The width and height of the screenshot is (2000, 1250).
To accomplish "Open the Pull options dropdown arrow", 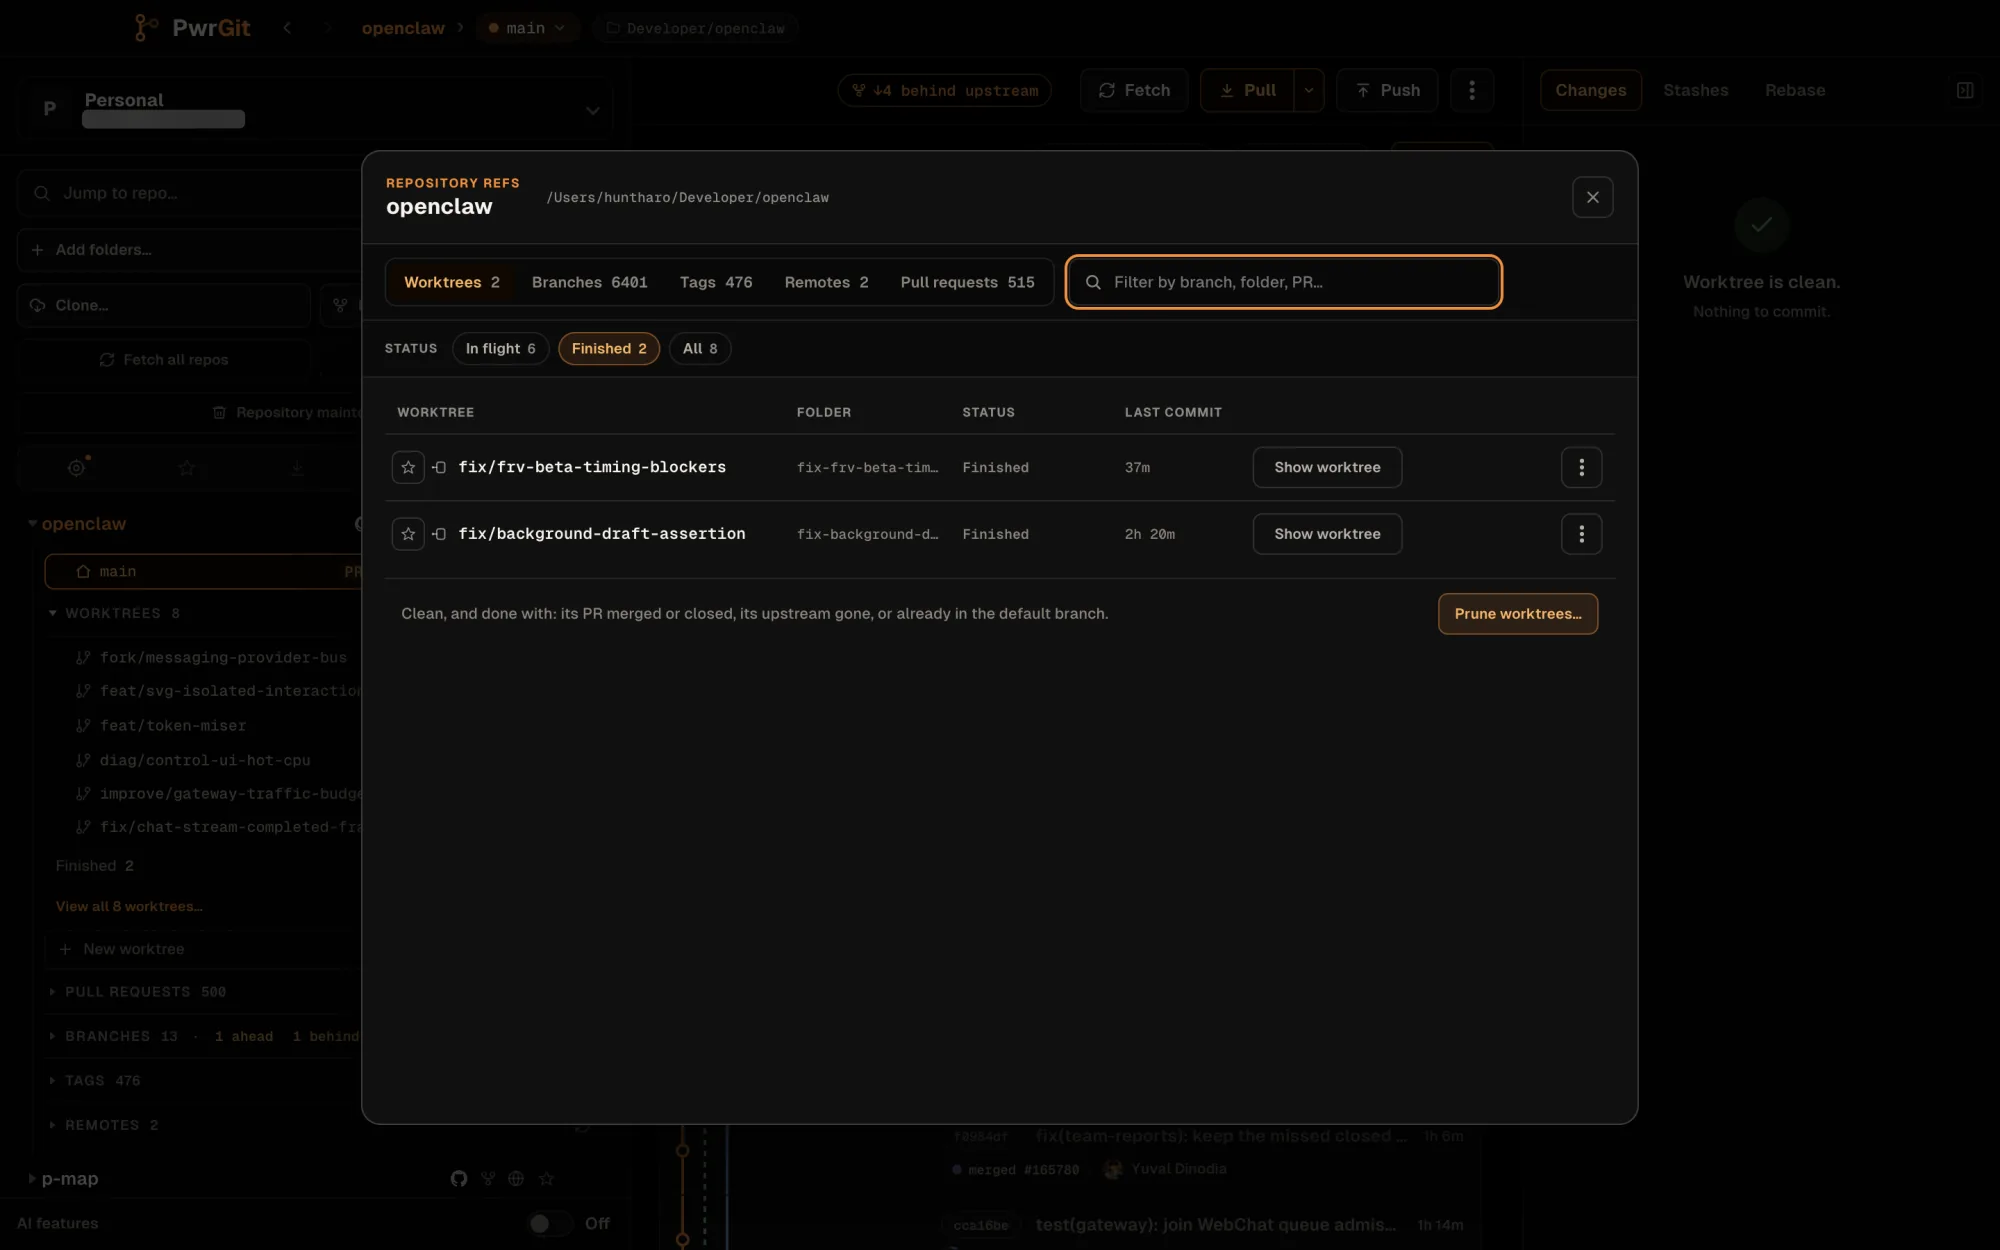I will click(x=1309, y=90).
